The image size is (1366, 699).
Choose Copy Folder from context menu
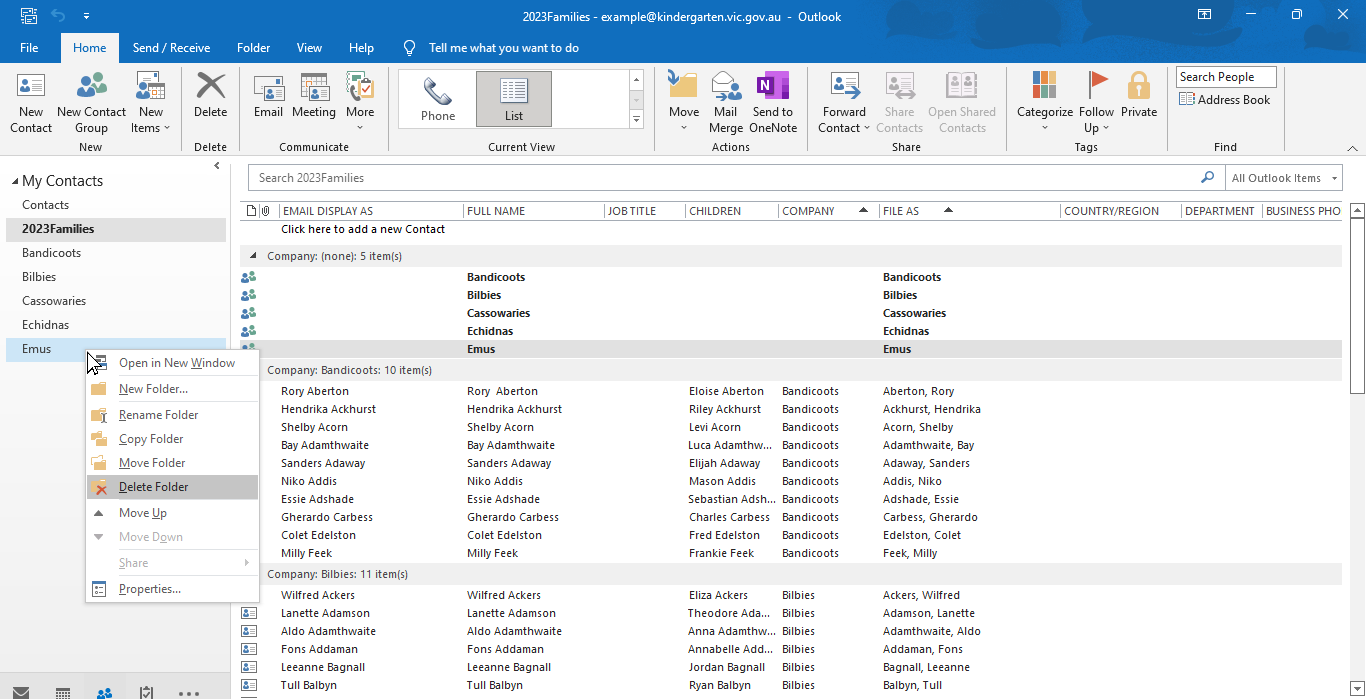point(172,439)
